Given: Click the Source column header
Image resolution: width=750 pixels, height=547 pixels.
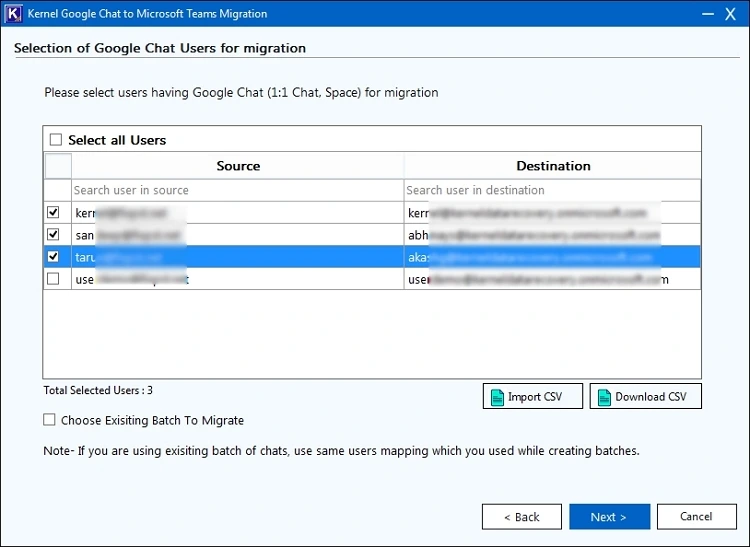Looking at the screenshot, I should click(x=238, y=166).
